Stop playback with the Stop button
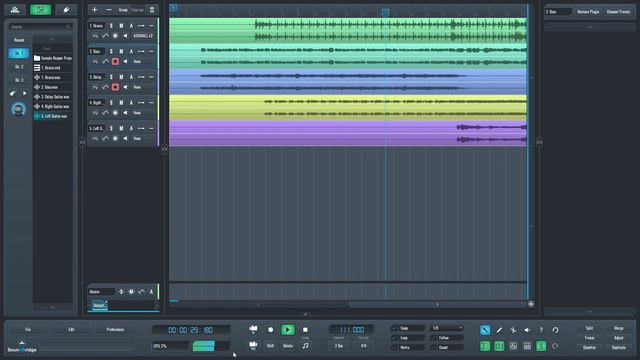This screenshot has width=640, height=360. click(x=305, y=330)
